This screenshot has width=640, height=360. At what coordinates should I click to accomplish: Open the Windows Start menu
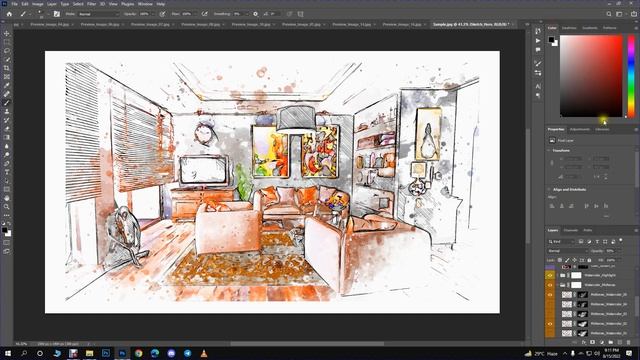point(7,353)
